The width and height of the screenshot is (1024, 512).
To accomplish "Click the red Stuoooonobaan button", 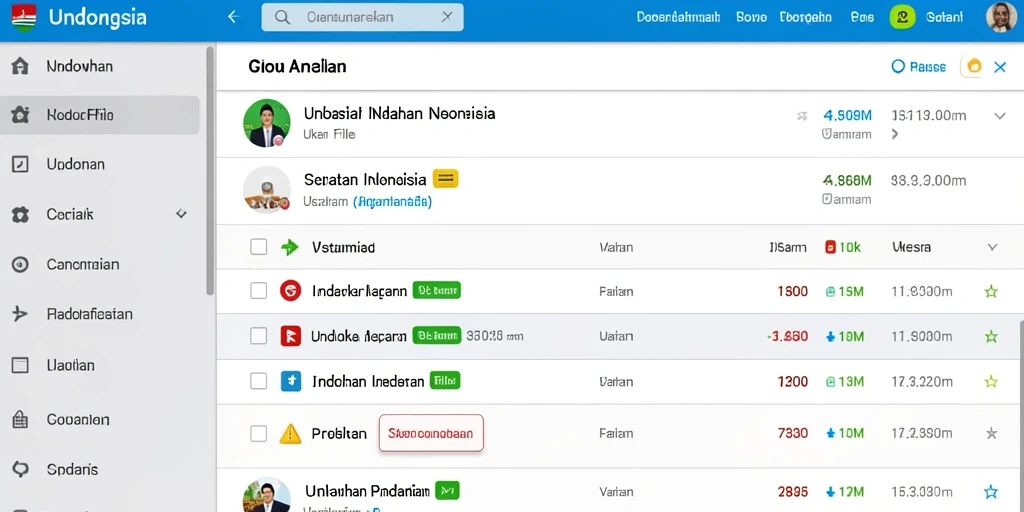I will (431, 433).
